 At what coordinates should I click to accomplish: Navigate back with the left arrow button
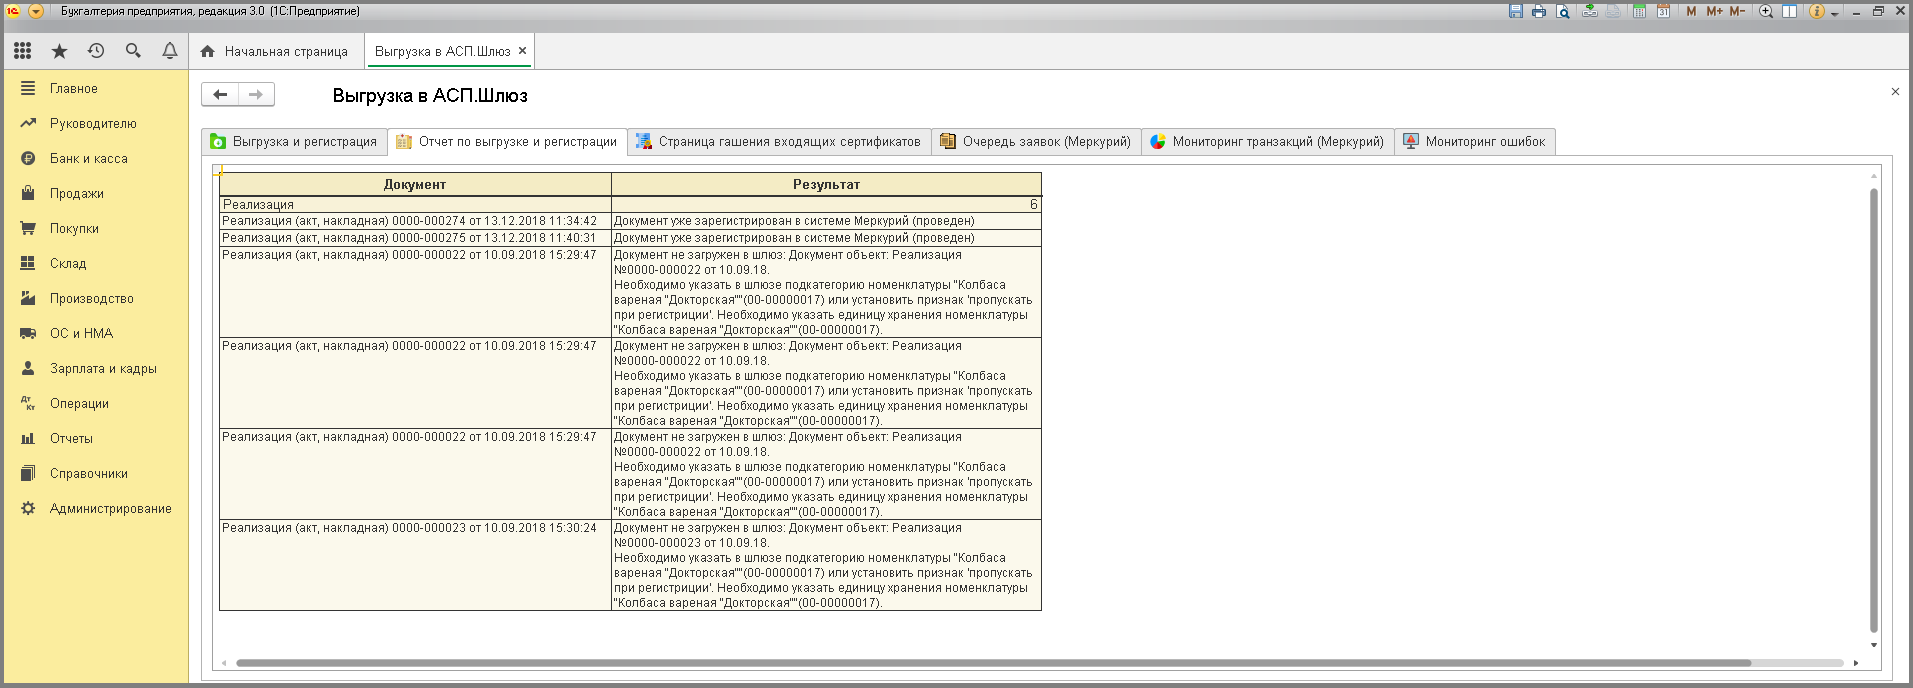(x=220, y=94)
